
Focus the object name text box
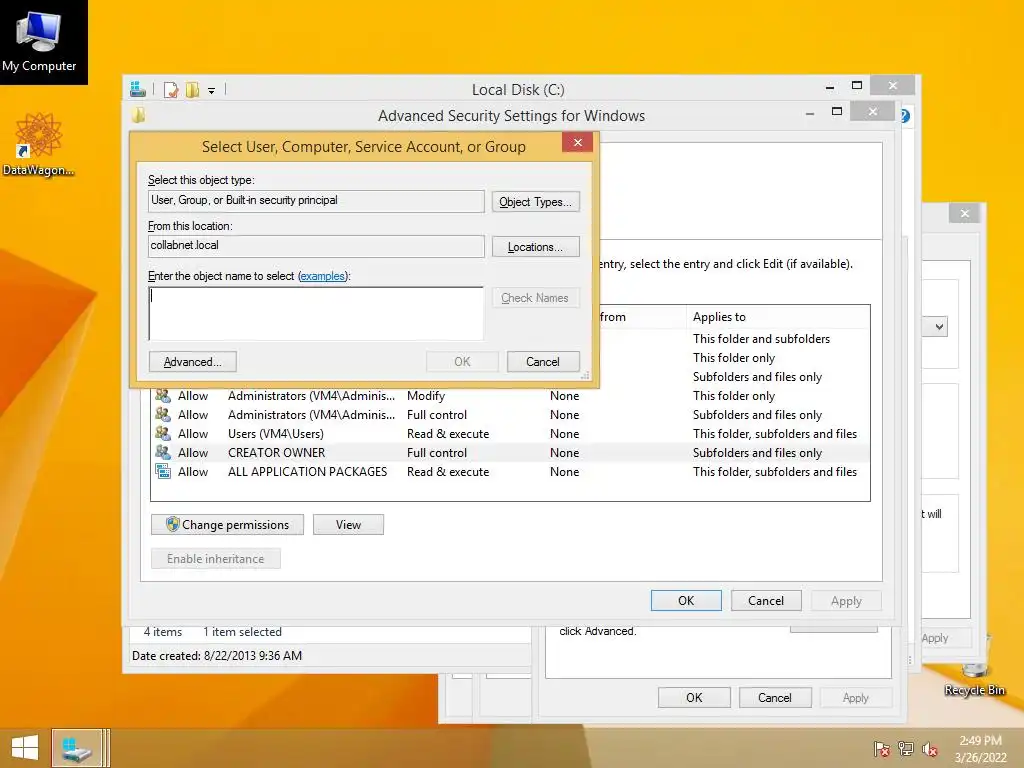316,313
